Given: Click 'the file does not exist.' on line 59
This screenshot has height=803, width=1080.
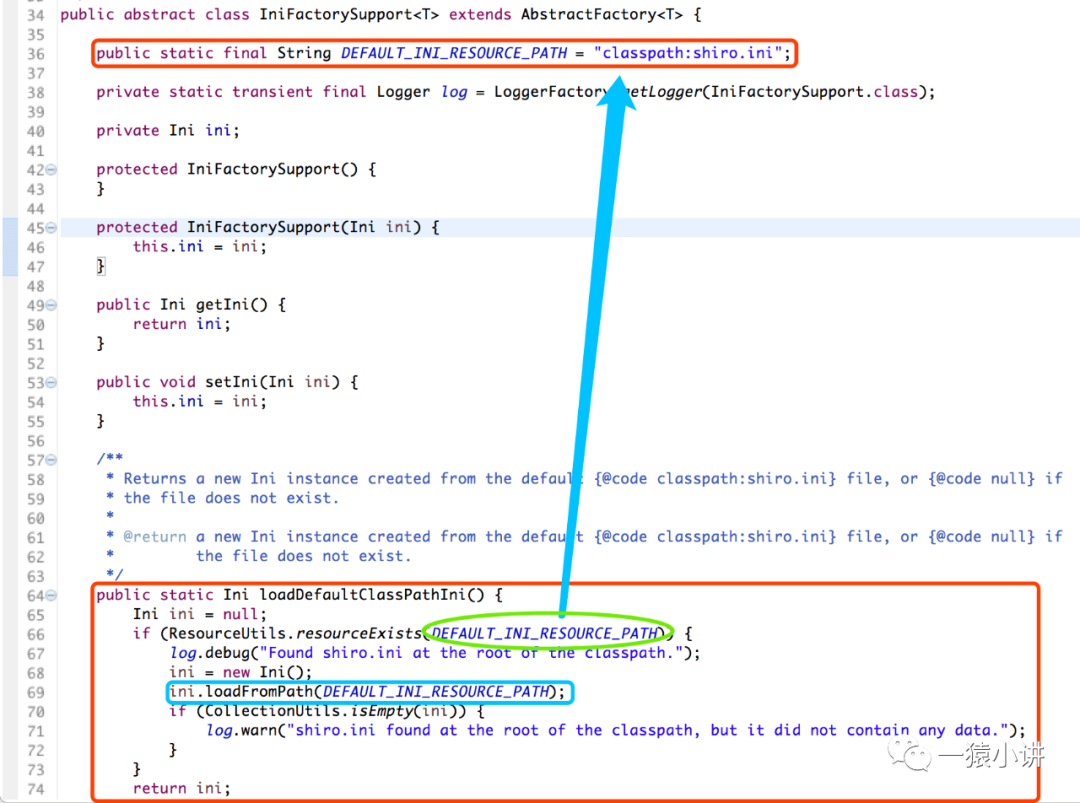Looking at the screenshot, I should [x=231, y=498].
